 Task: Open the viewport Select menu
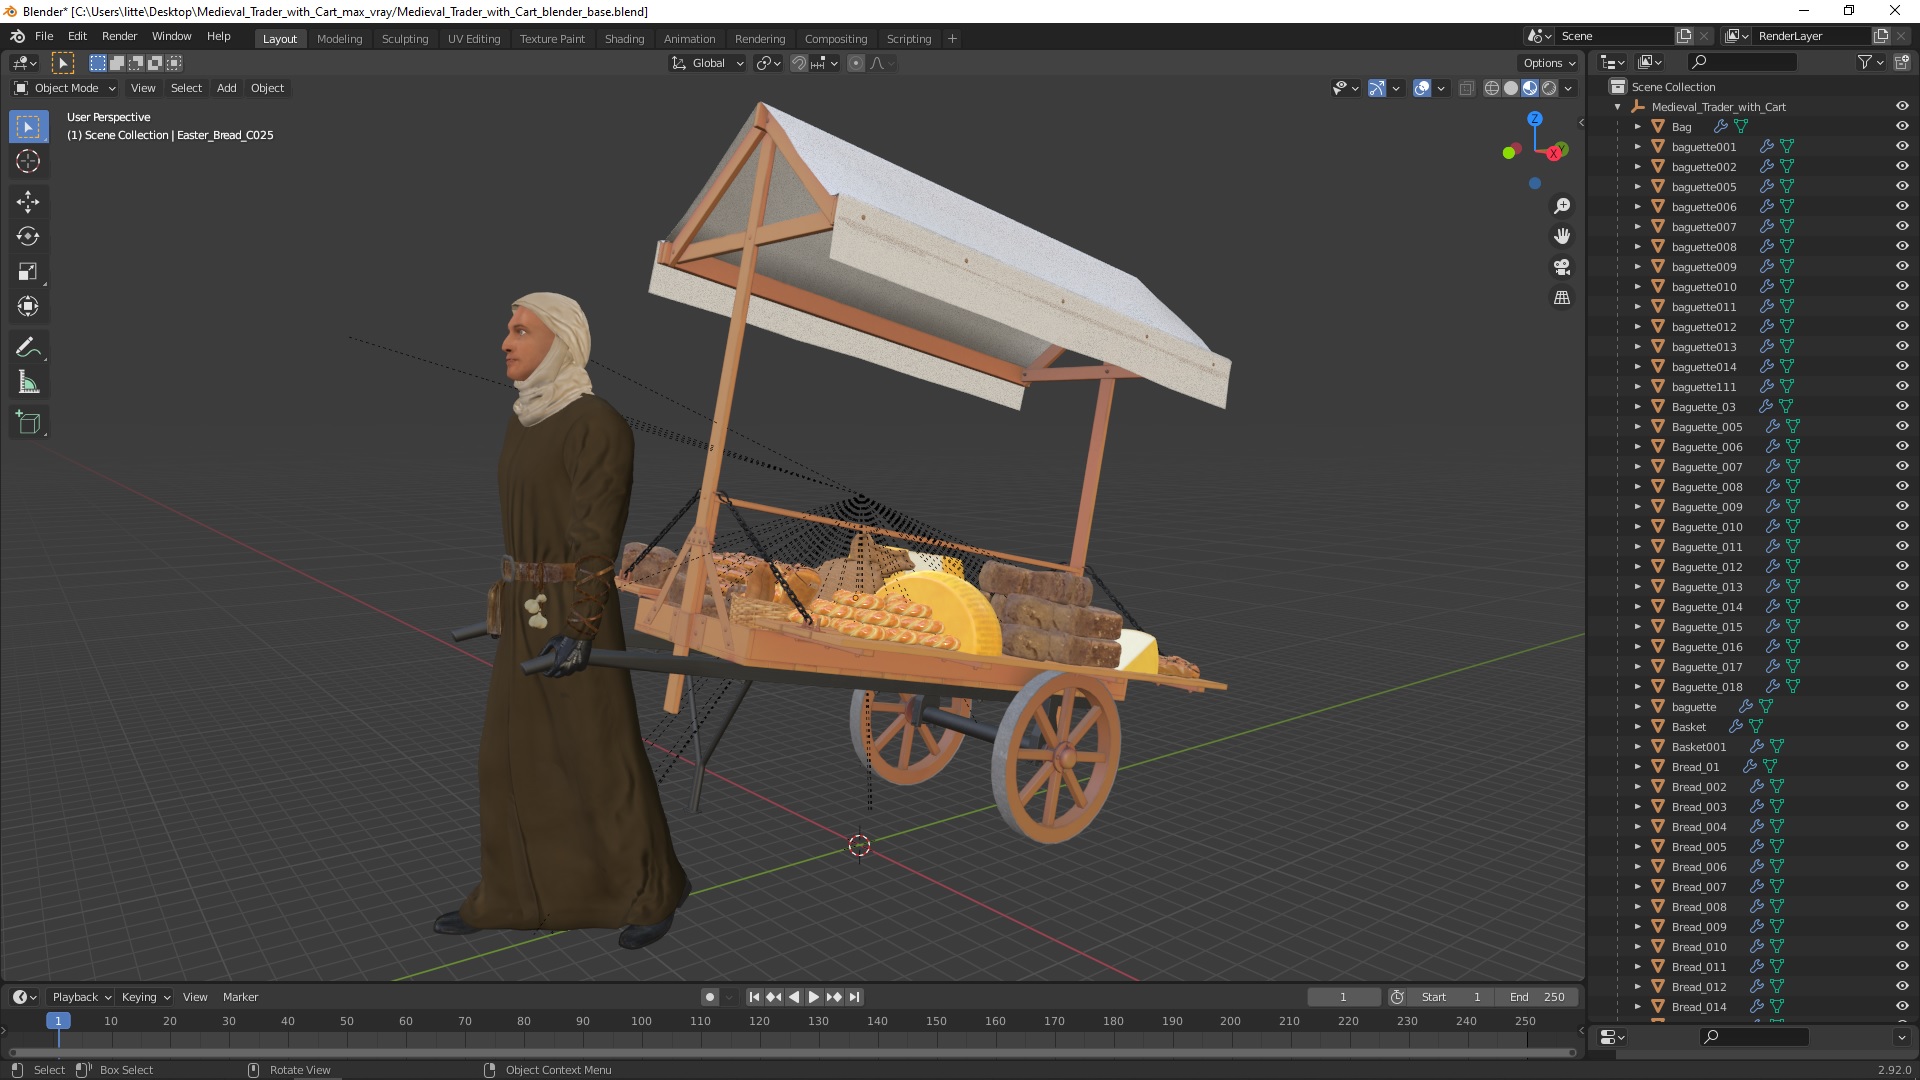186,88
